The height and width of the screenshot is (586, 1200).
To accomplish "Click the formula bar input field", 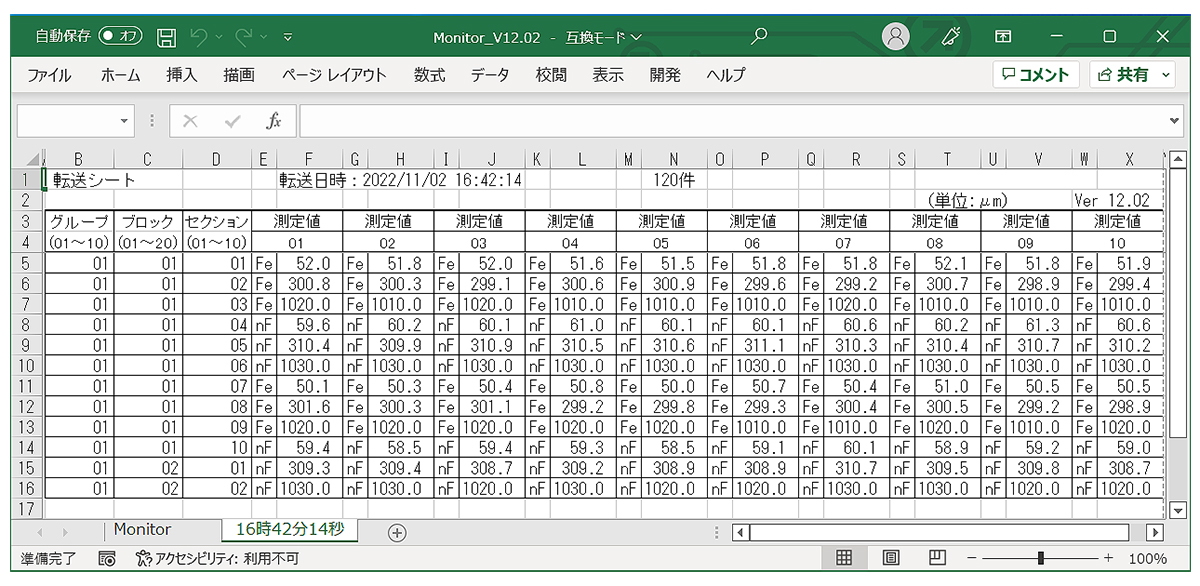I will tap(730, 121).
